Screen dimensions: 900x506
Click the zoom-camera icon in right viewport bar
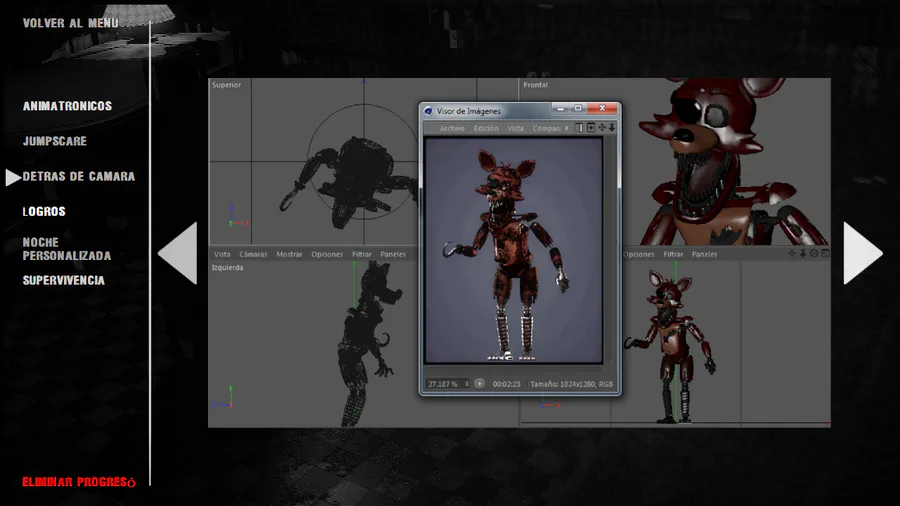(x=803, y=253)
